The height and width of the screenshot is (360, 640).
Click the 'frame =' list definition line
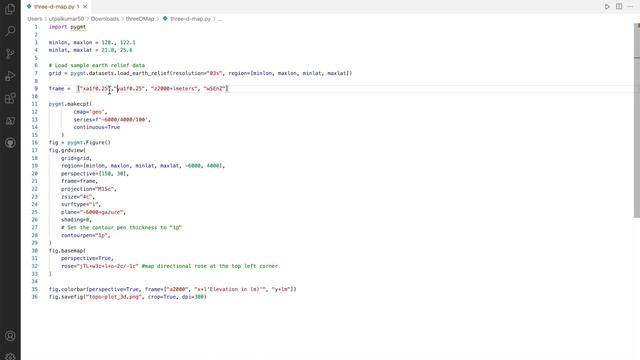pyautogui.click(x=138, y=89)
